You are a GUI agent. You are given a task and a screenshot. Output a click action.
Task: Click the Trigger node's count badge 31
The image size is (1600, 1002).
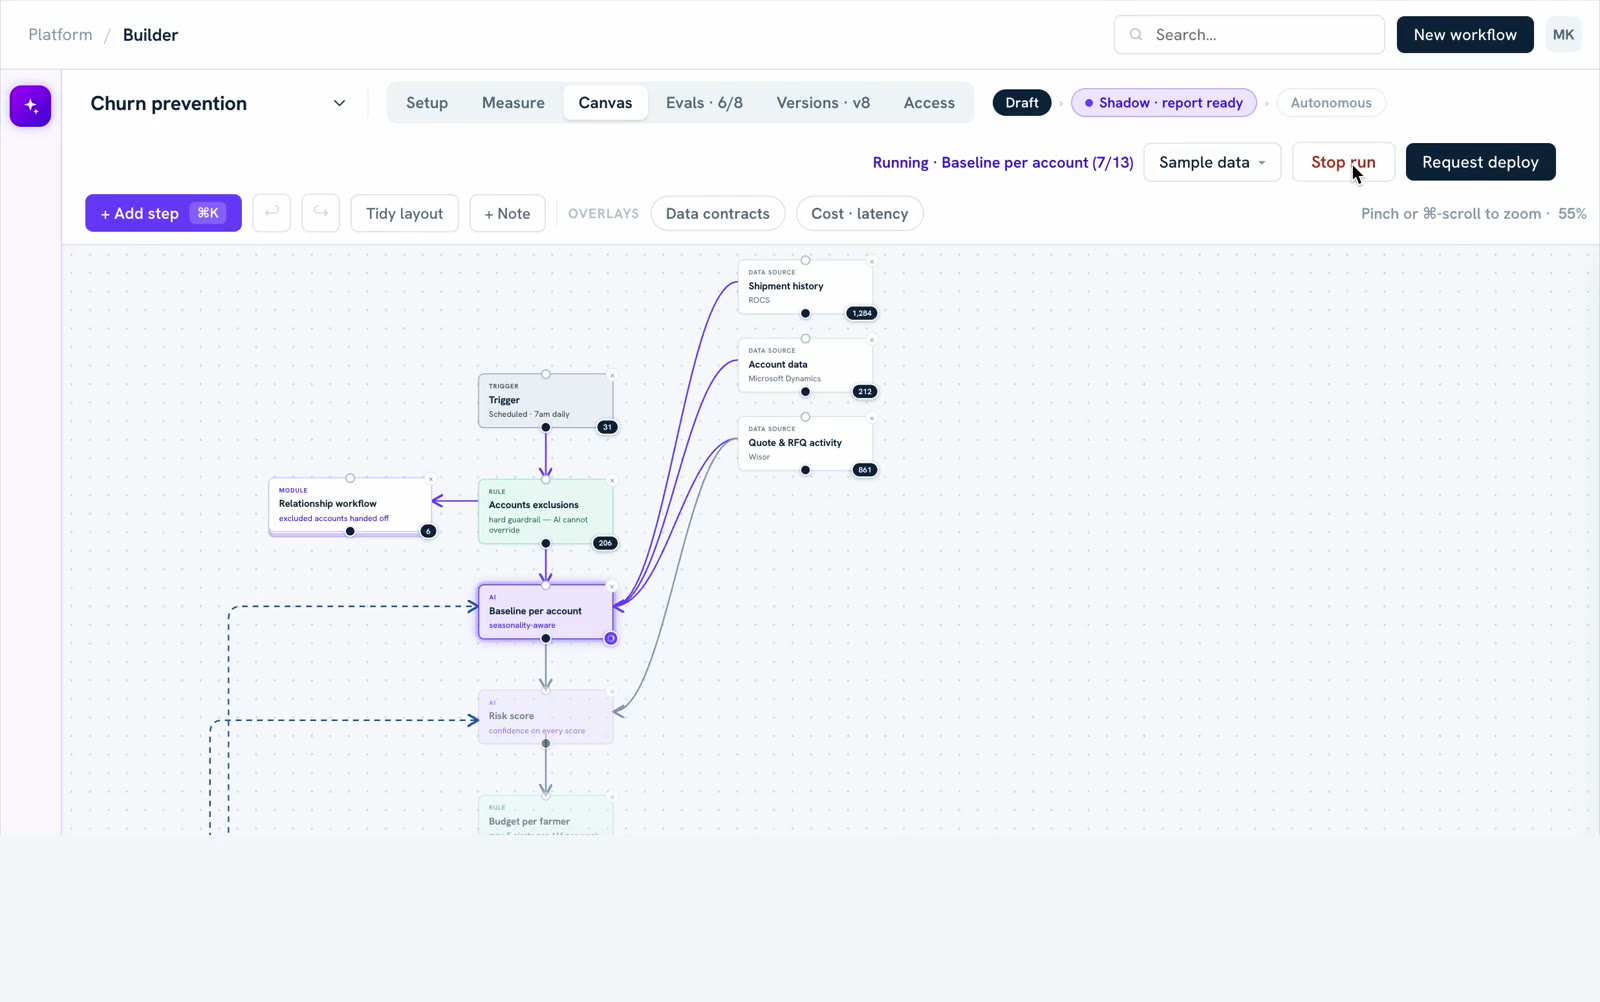[x=607, y=427]
